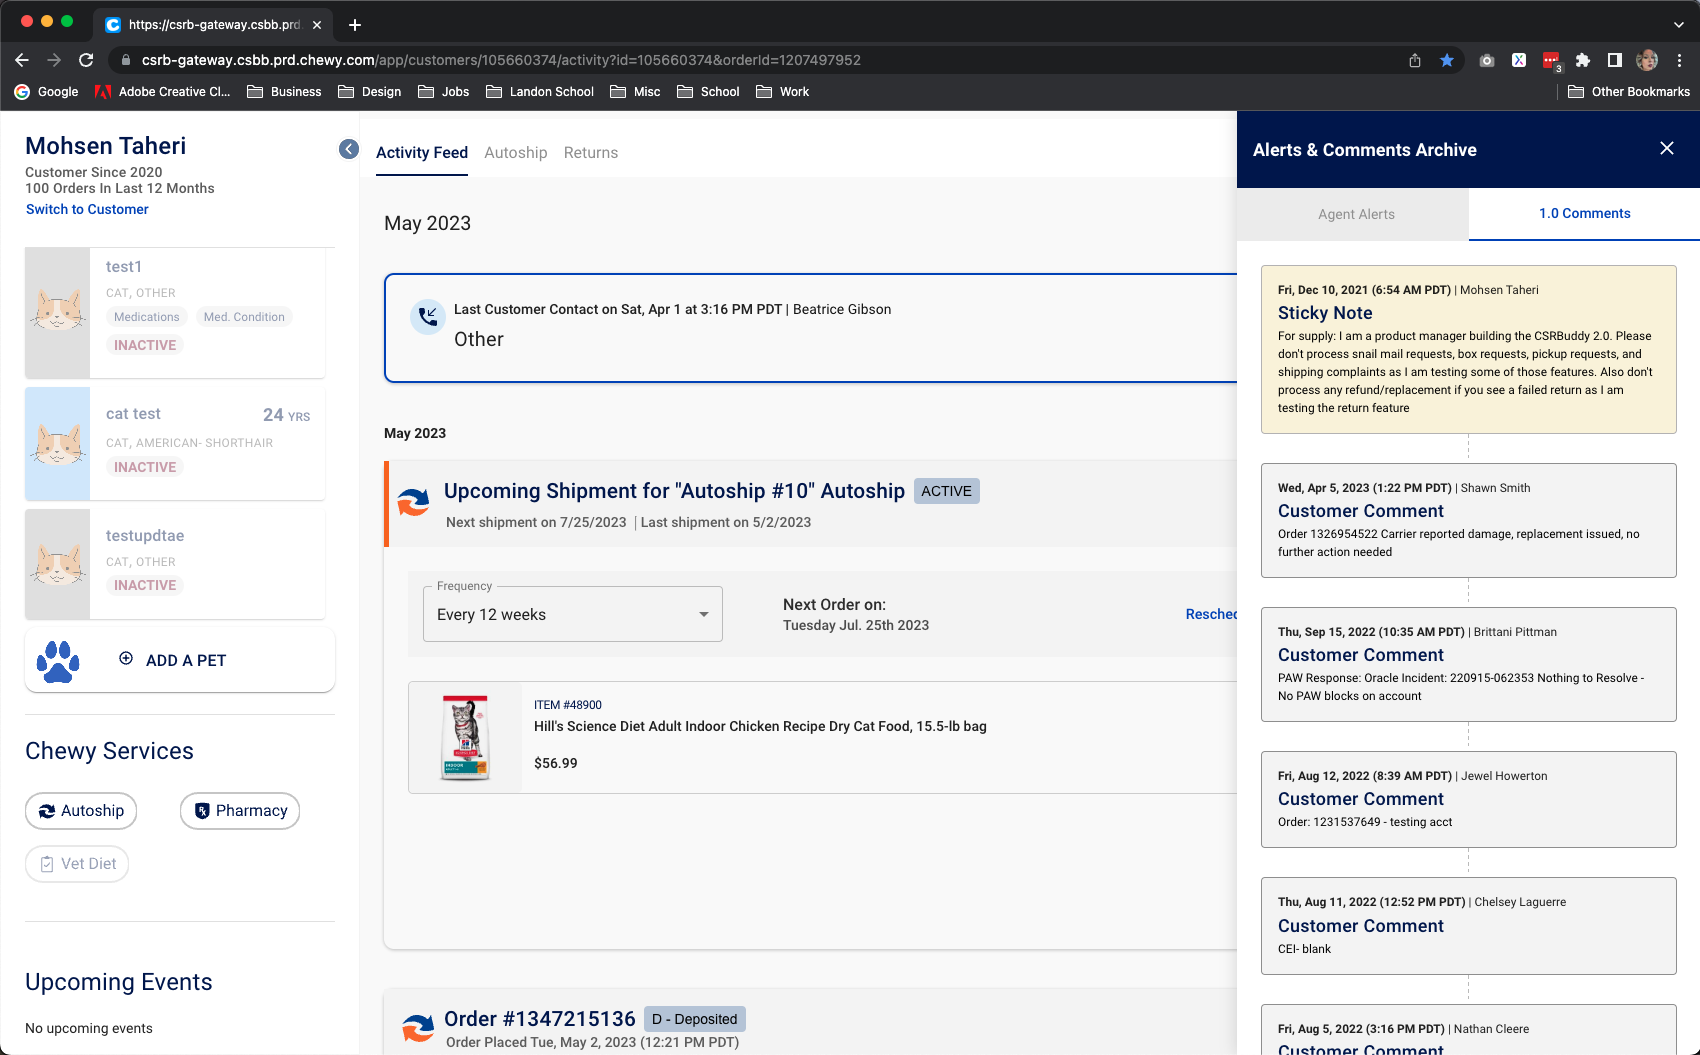The height and width of the screenshot is (1055, 1700).
Task: Close the Alerts & Comments Archive panel
Action: 1667,148
